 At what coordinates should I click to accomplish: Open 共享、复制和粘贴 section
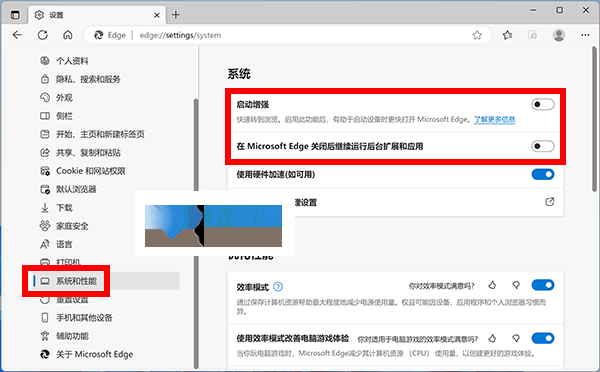point(88,153)
